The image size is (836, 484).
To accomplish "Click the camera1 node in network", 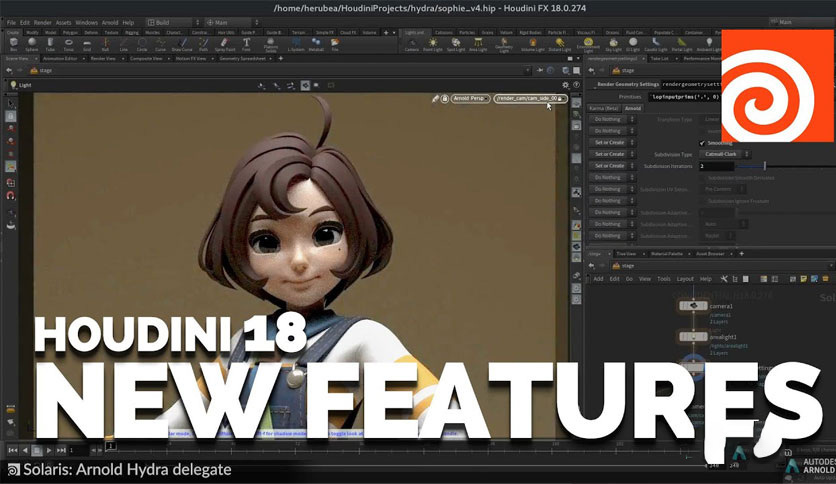I will [692, 304].
